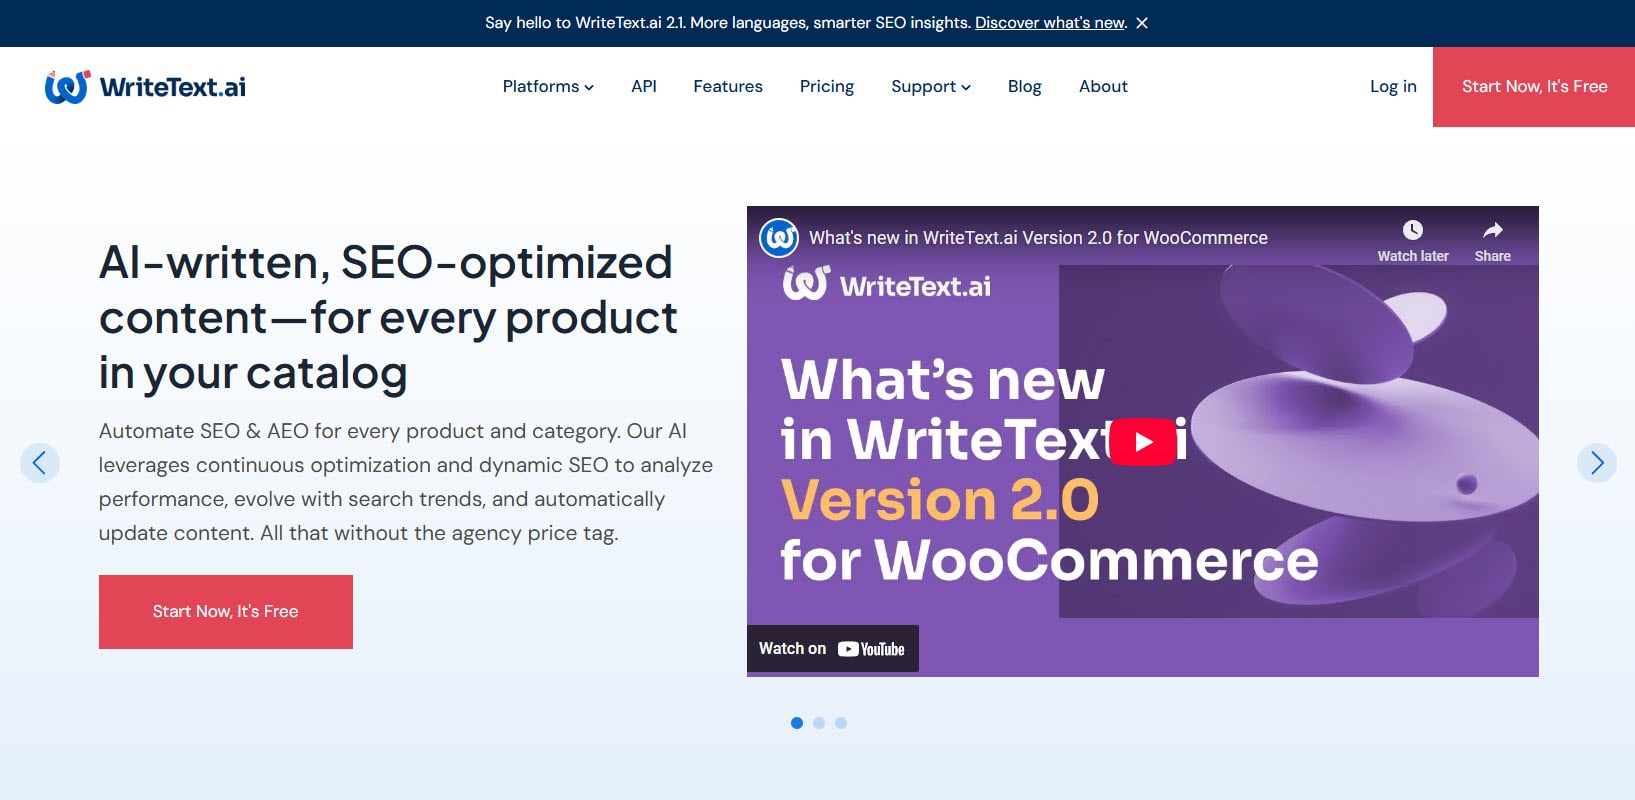Select the third carousel dot
This screenshot has width=1635, height=800.
pyautogui.click(x=841, y=723)
